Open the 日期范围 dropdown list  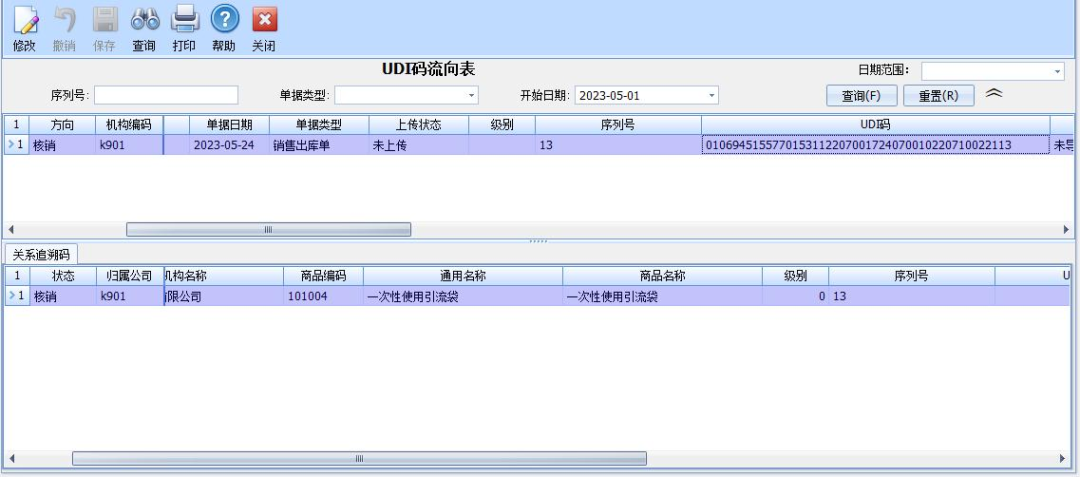1057,72
